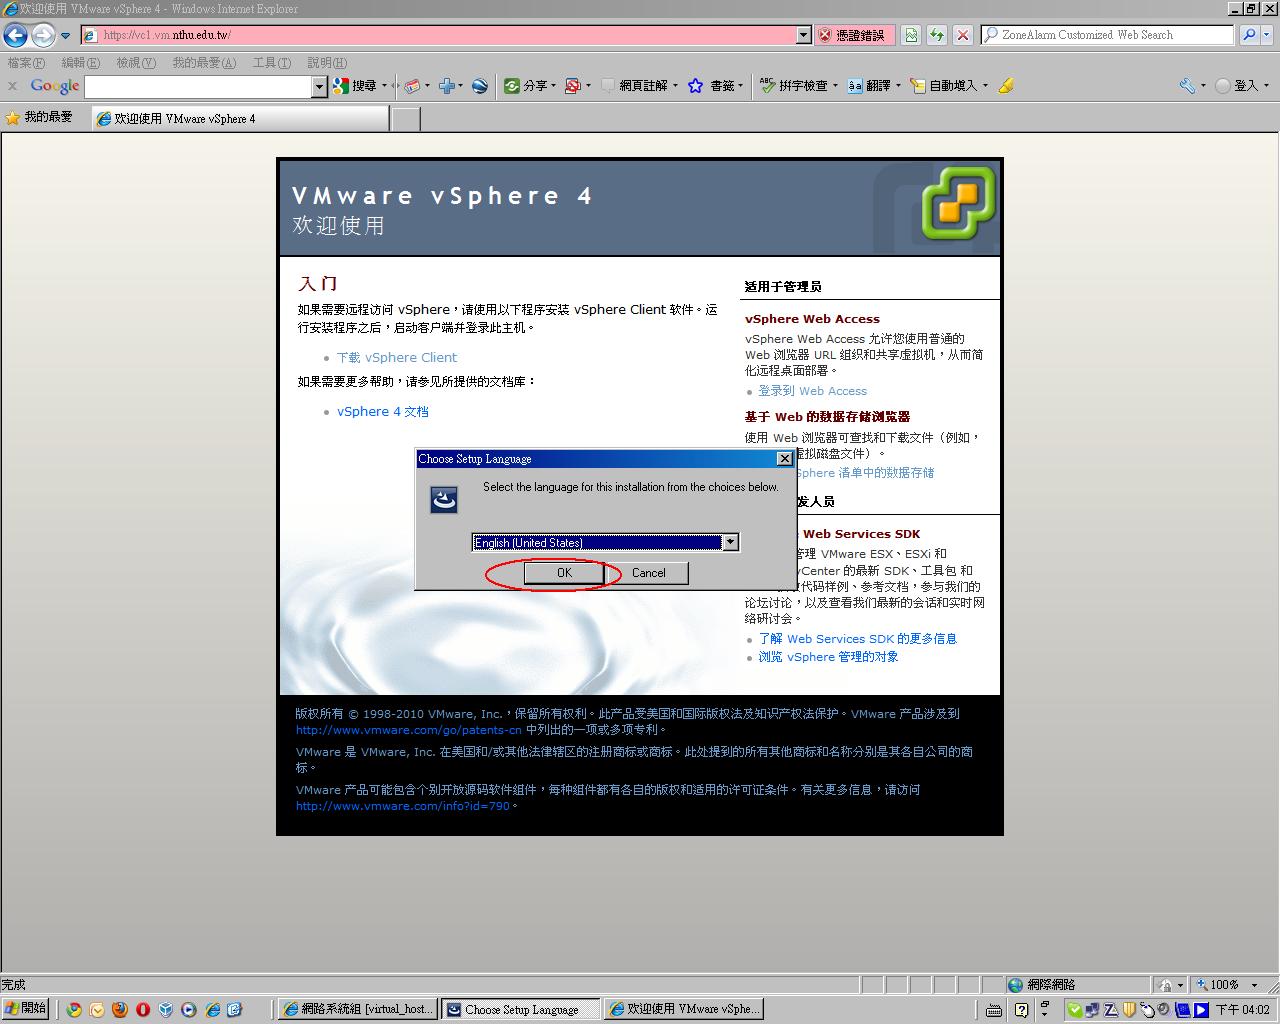Expand the setup language dropdown list
The image size is (1280, 1024).
click(x=730, y=542)
